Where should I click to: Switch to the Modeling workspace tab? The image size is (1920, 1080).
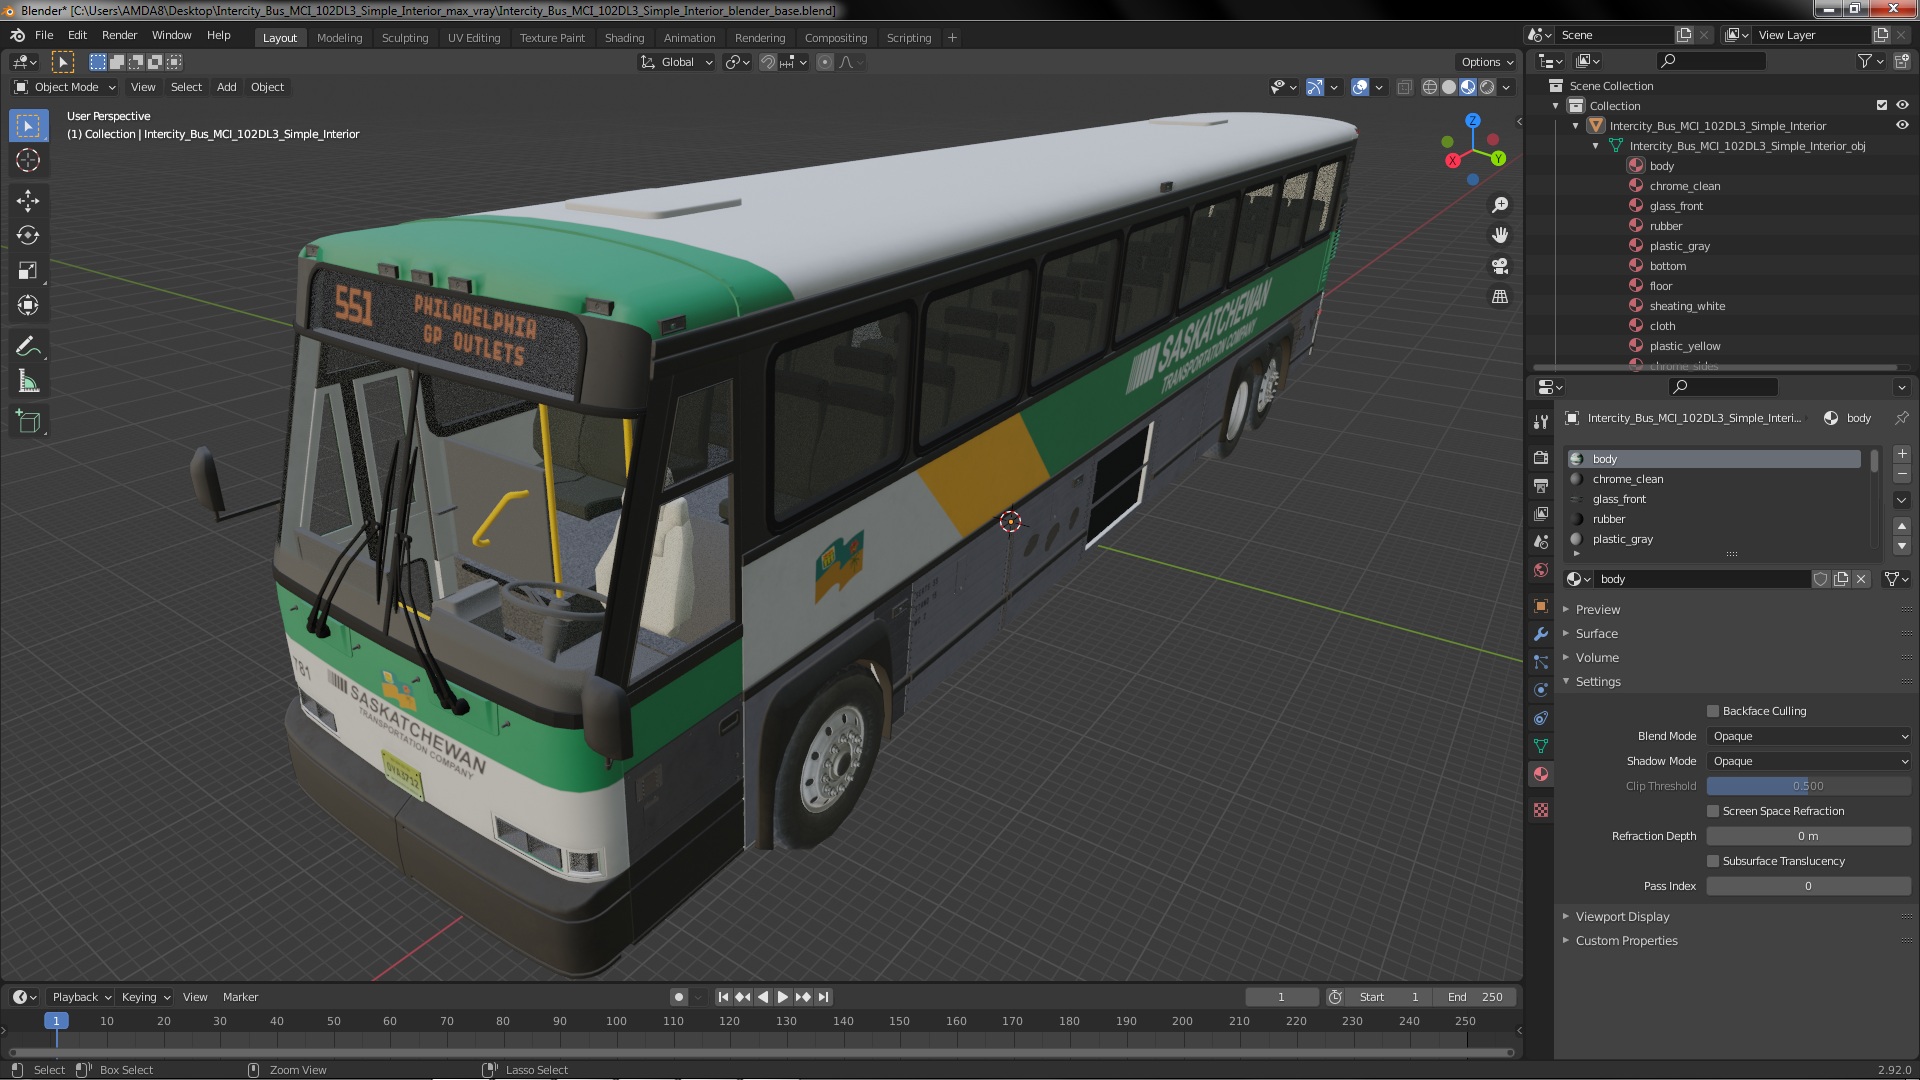(339, 38)
